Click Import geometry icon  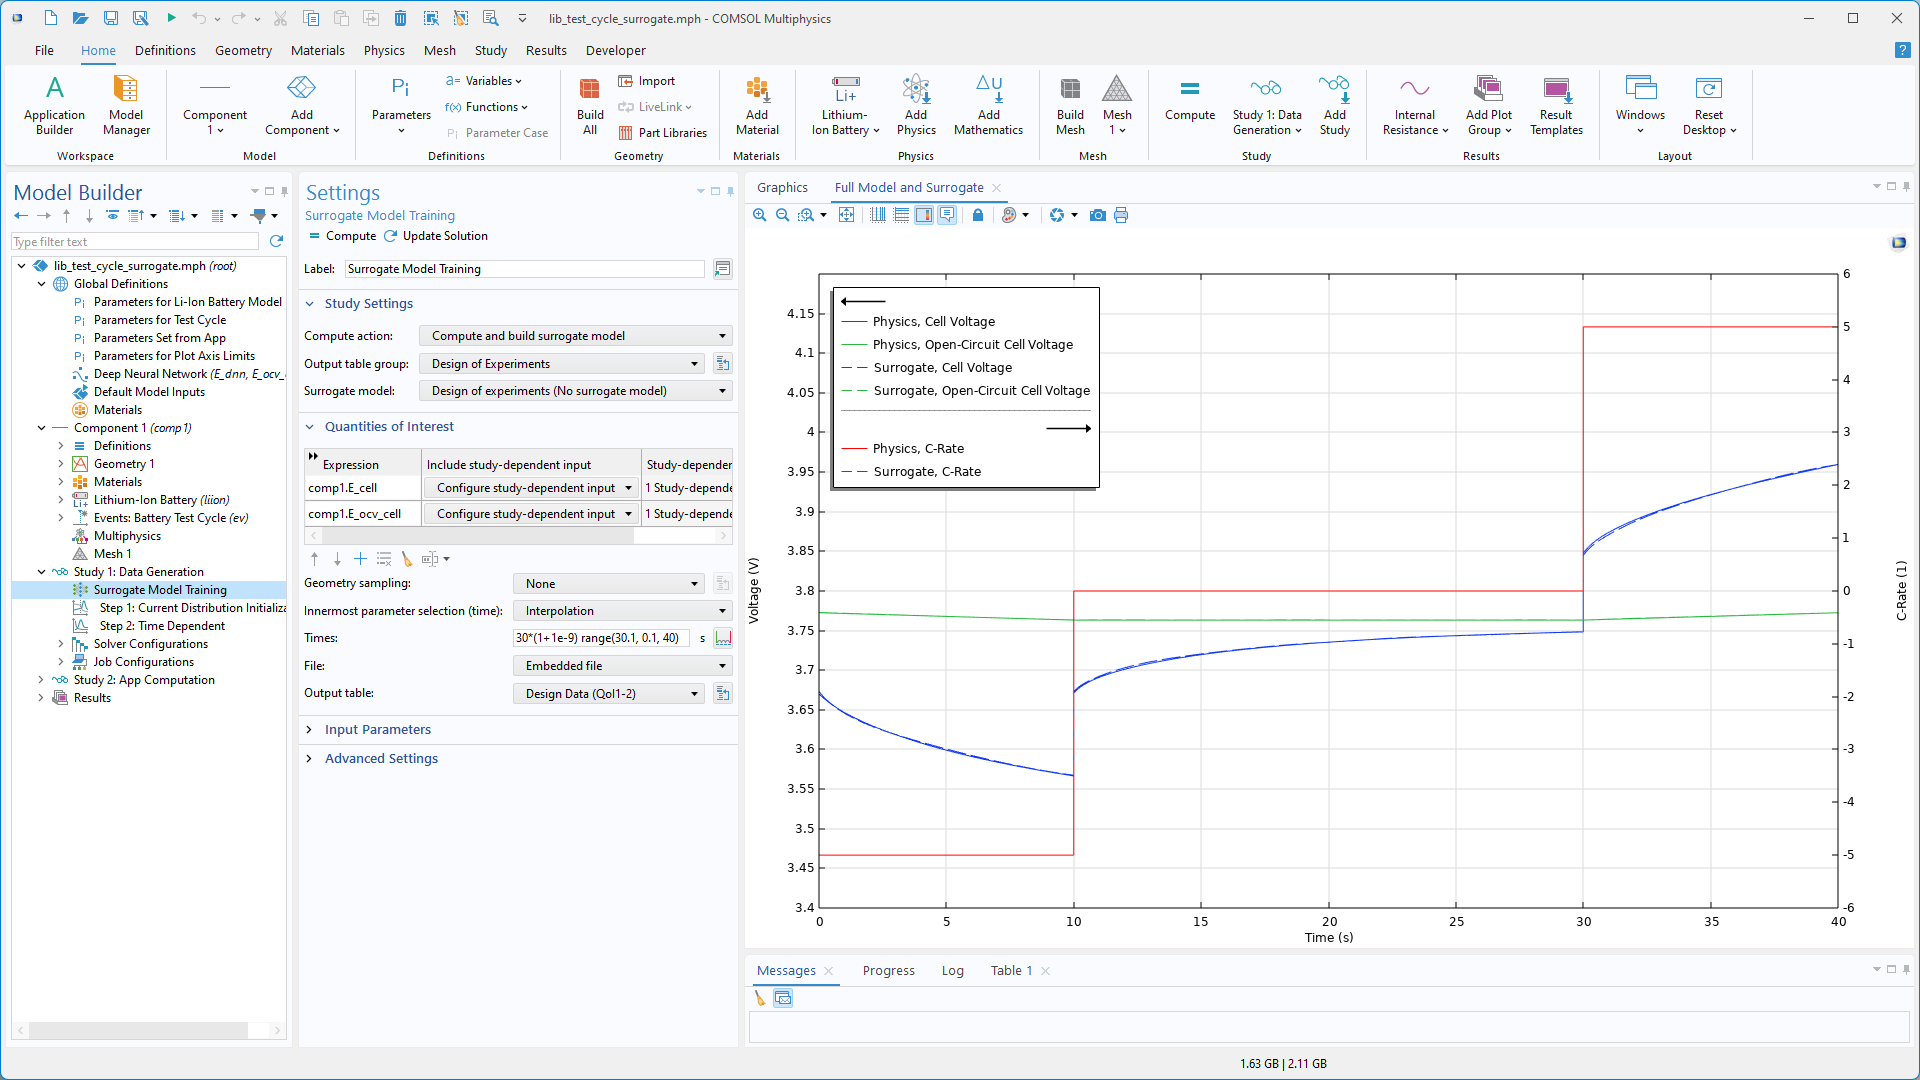647,81
